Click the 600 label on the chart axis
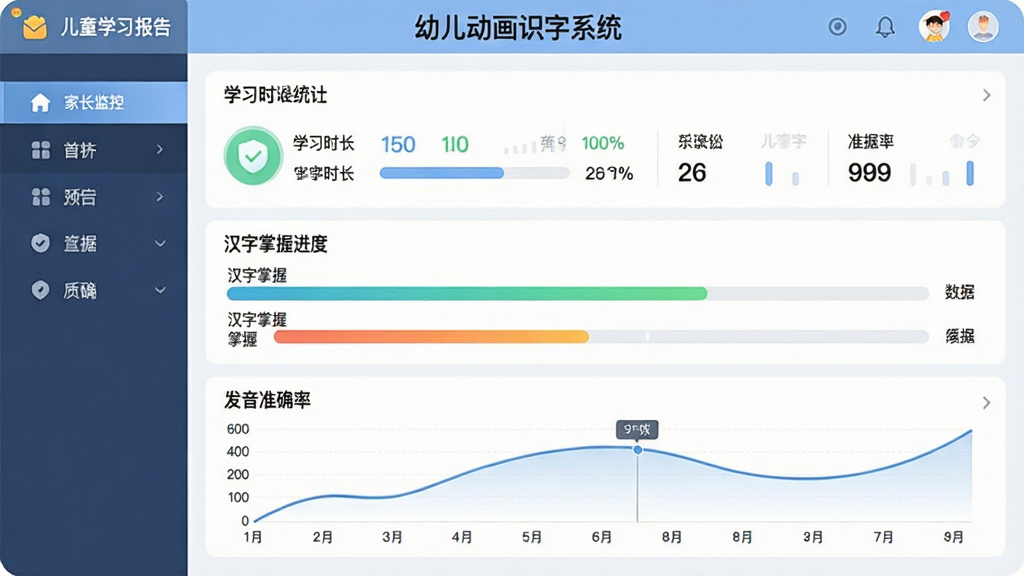Viewport: 1024px width, 576px height. tap(238, 429)
